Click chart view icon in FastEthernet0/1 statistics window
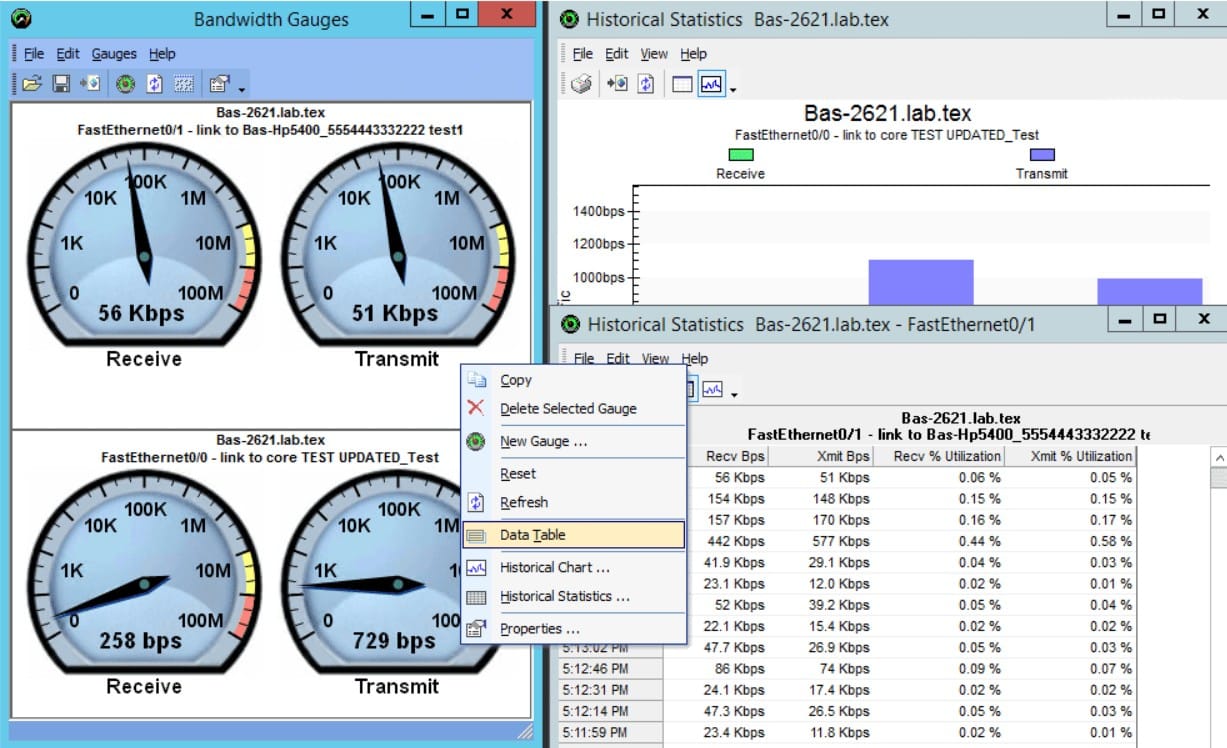This screenshot has width=1227, height=748. (x=713, y=388)
